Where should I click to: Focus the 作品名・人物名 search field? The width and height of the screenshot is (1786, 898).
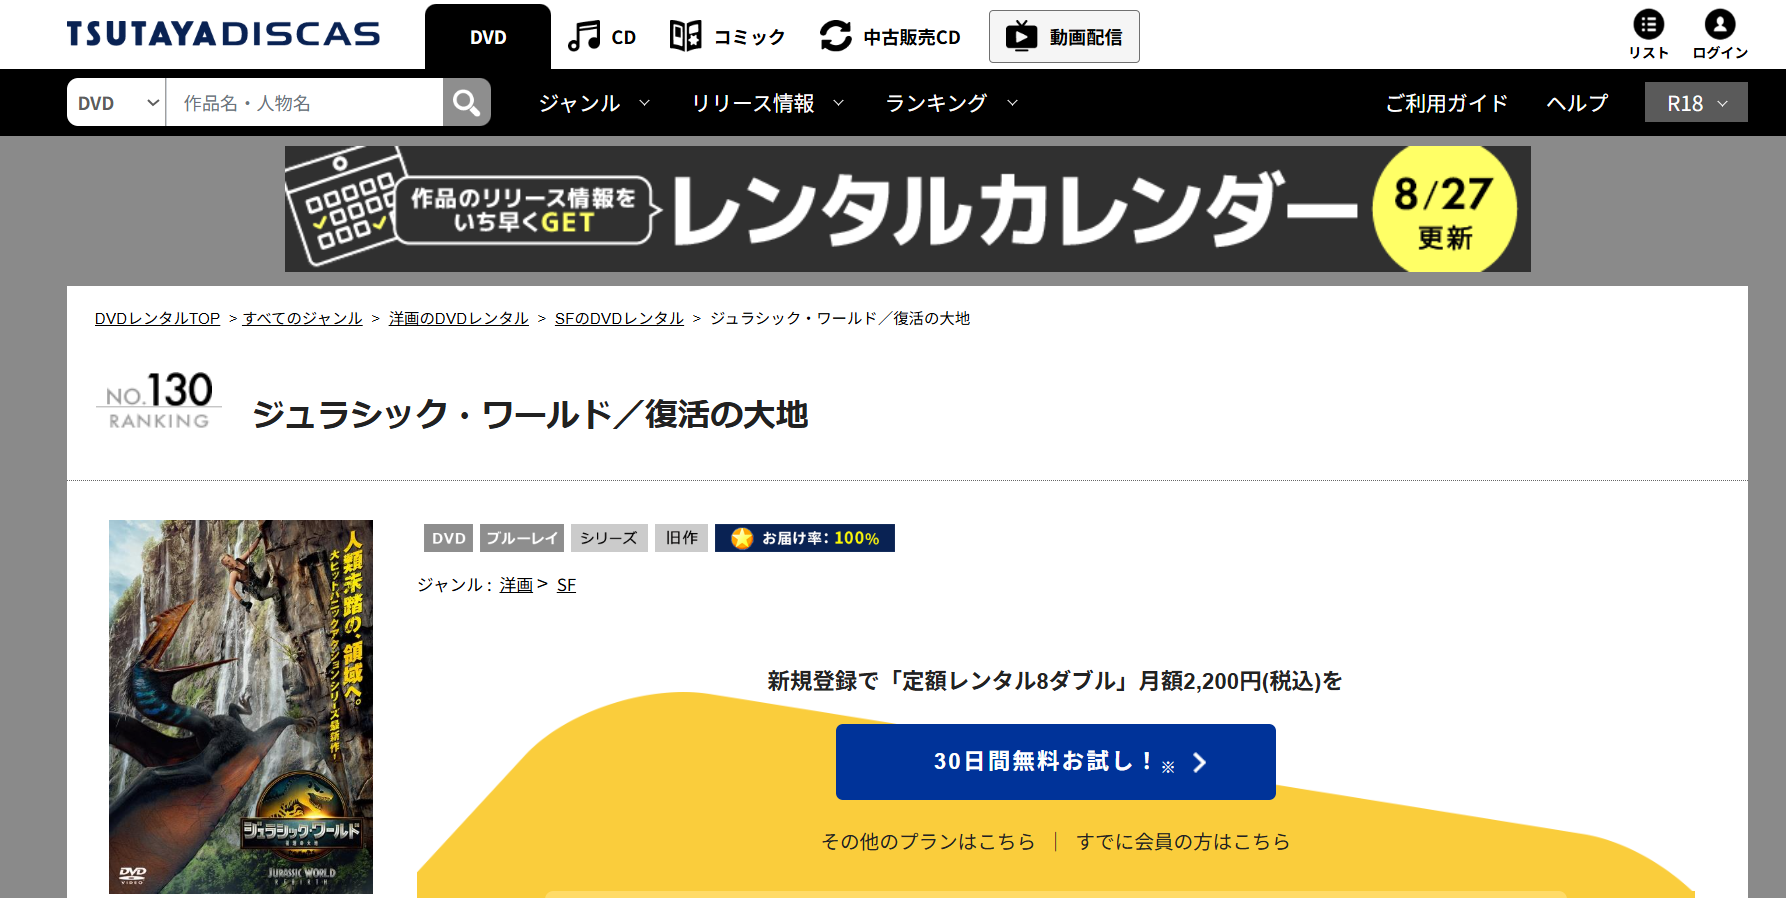(304, 102)
